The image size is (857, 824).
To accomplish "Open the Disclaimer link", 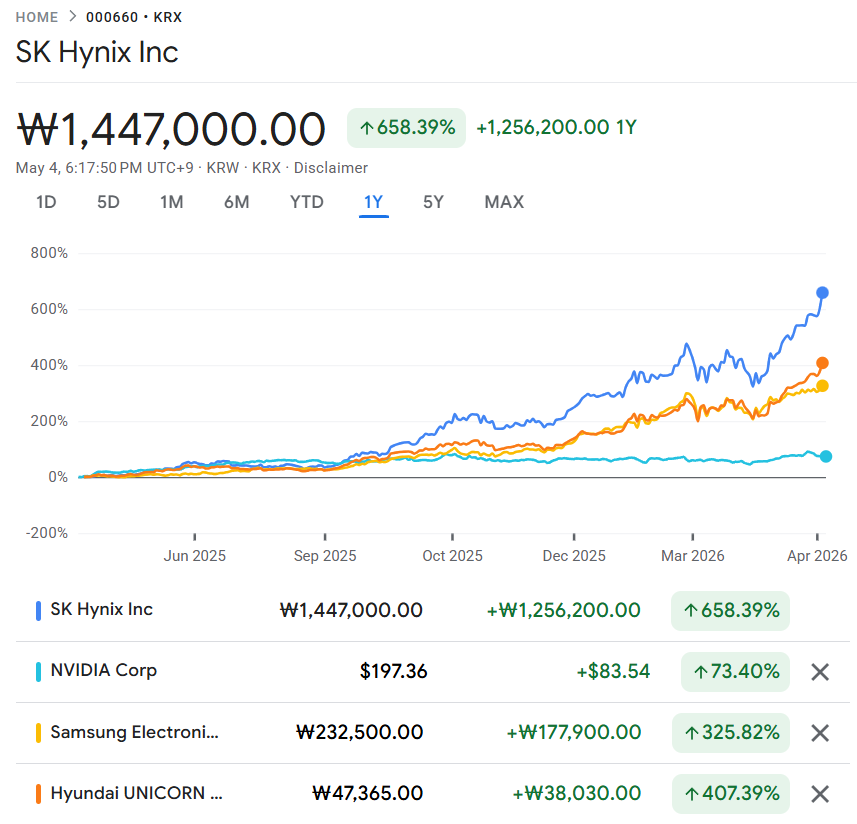I will click(x=331, y=168).
